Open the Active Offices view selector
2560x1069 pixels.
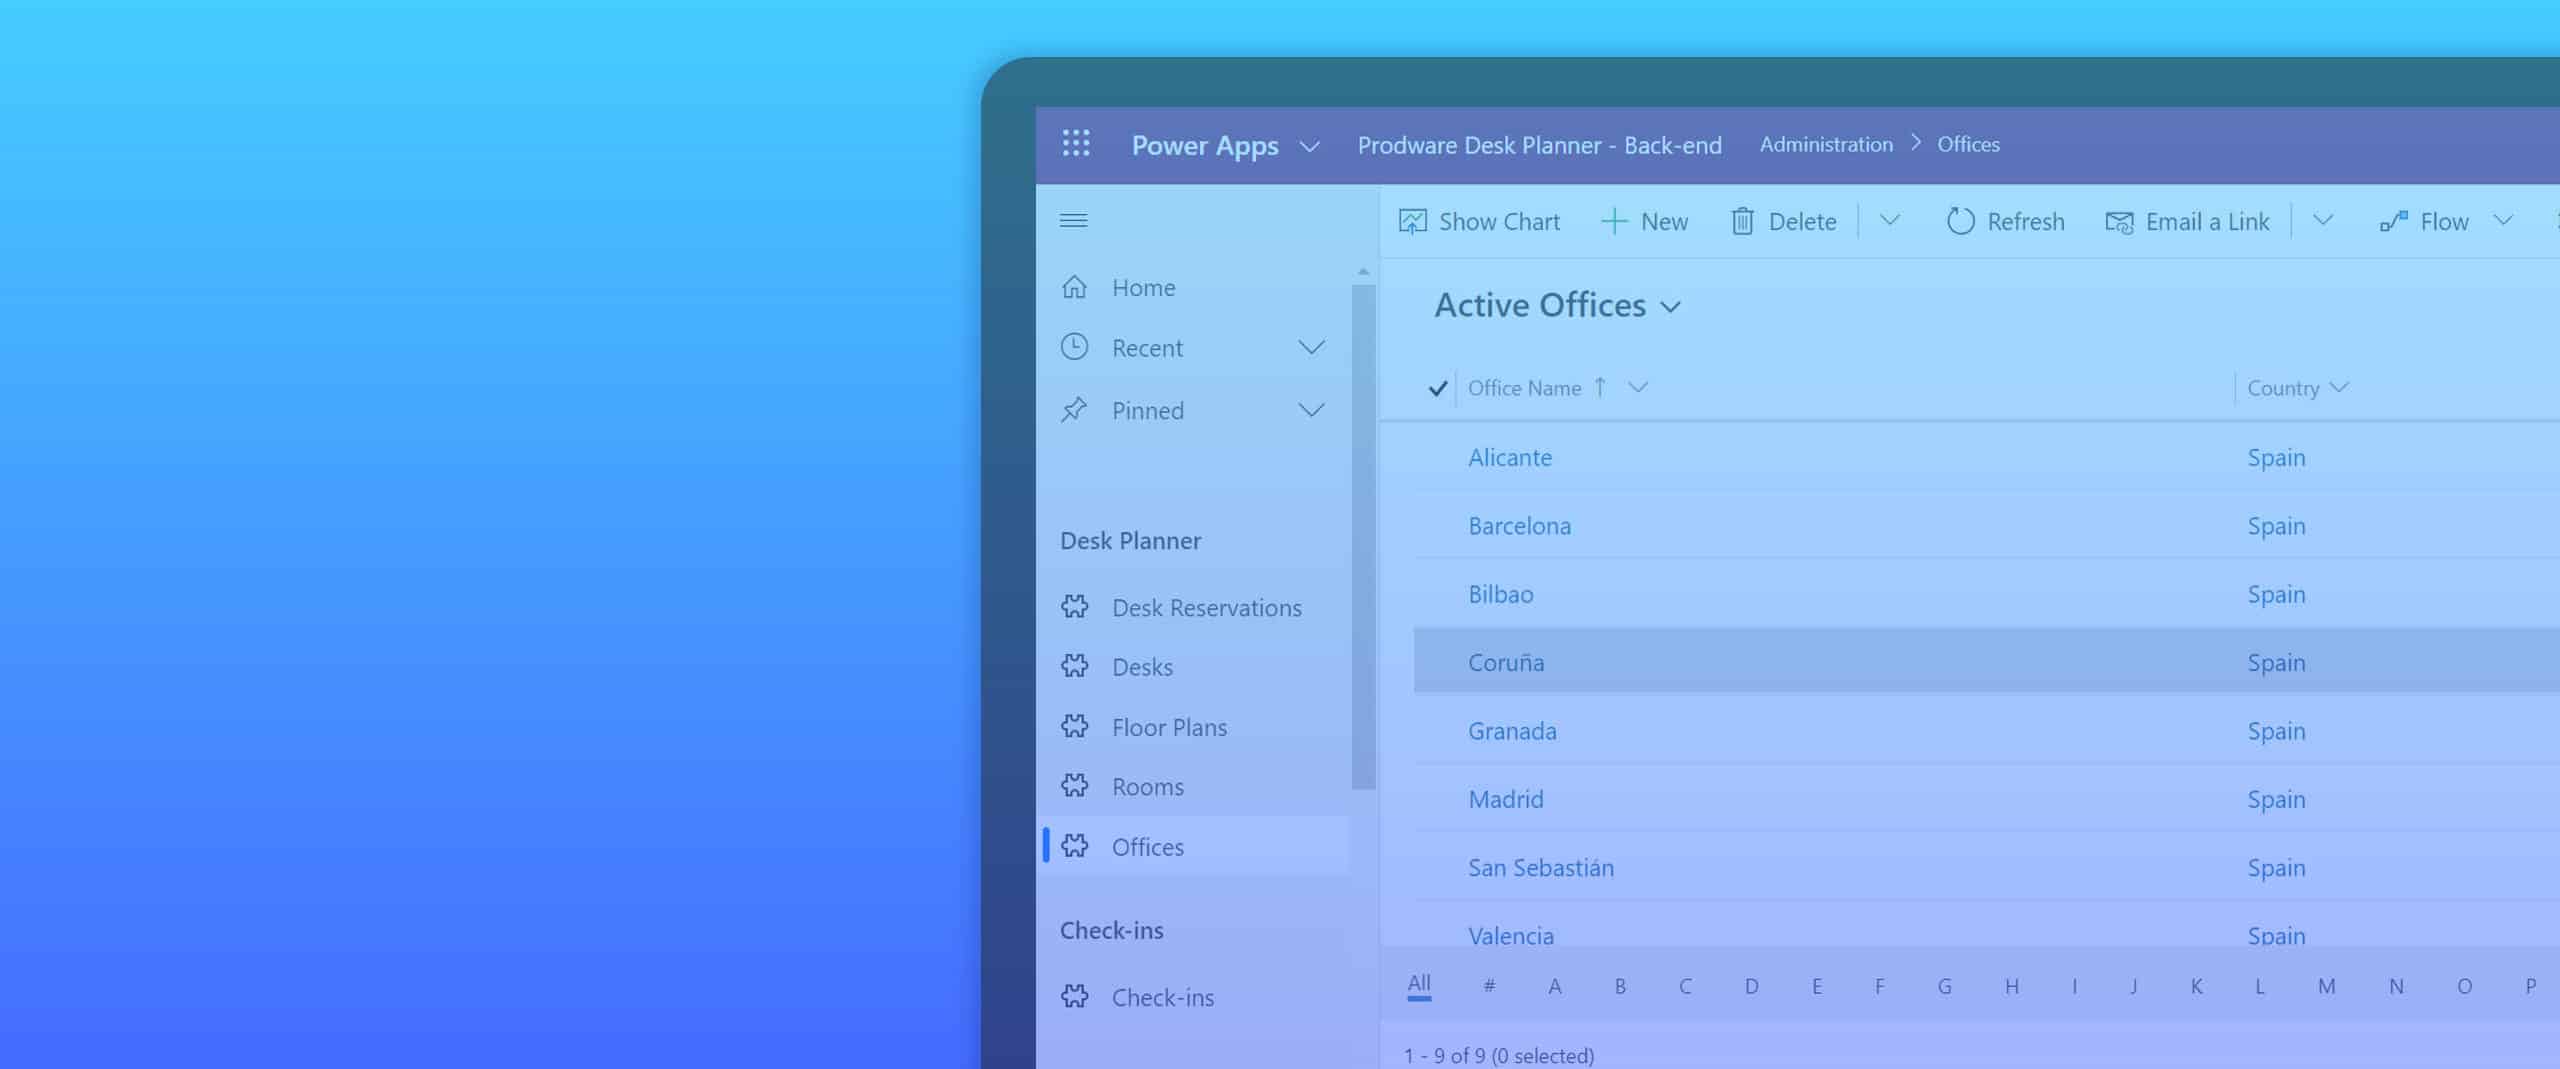[x=1558, y=305]
